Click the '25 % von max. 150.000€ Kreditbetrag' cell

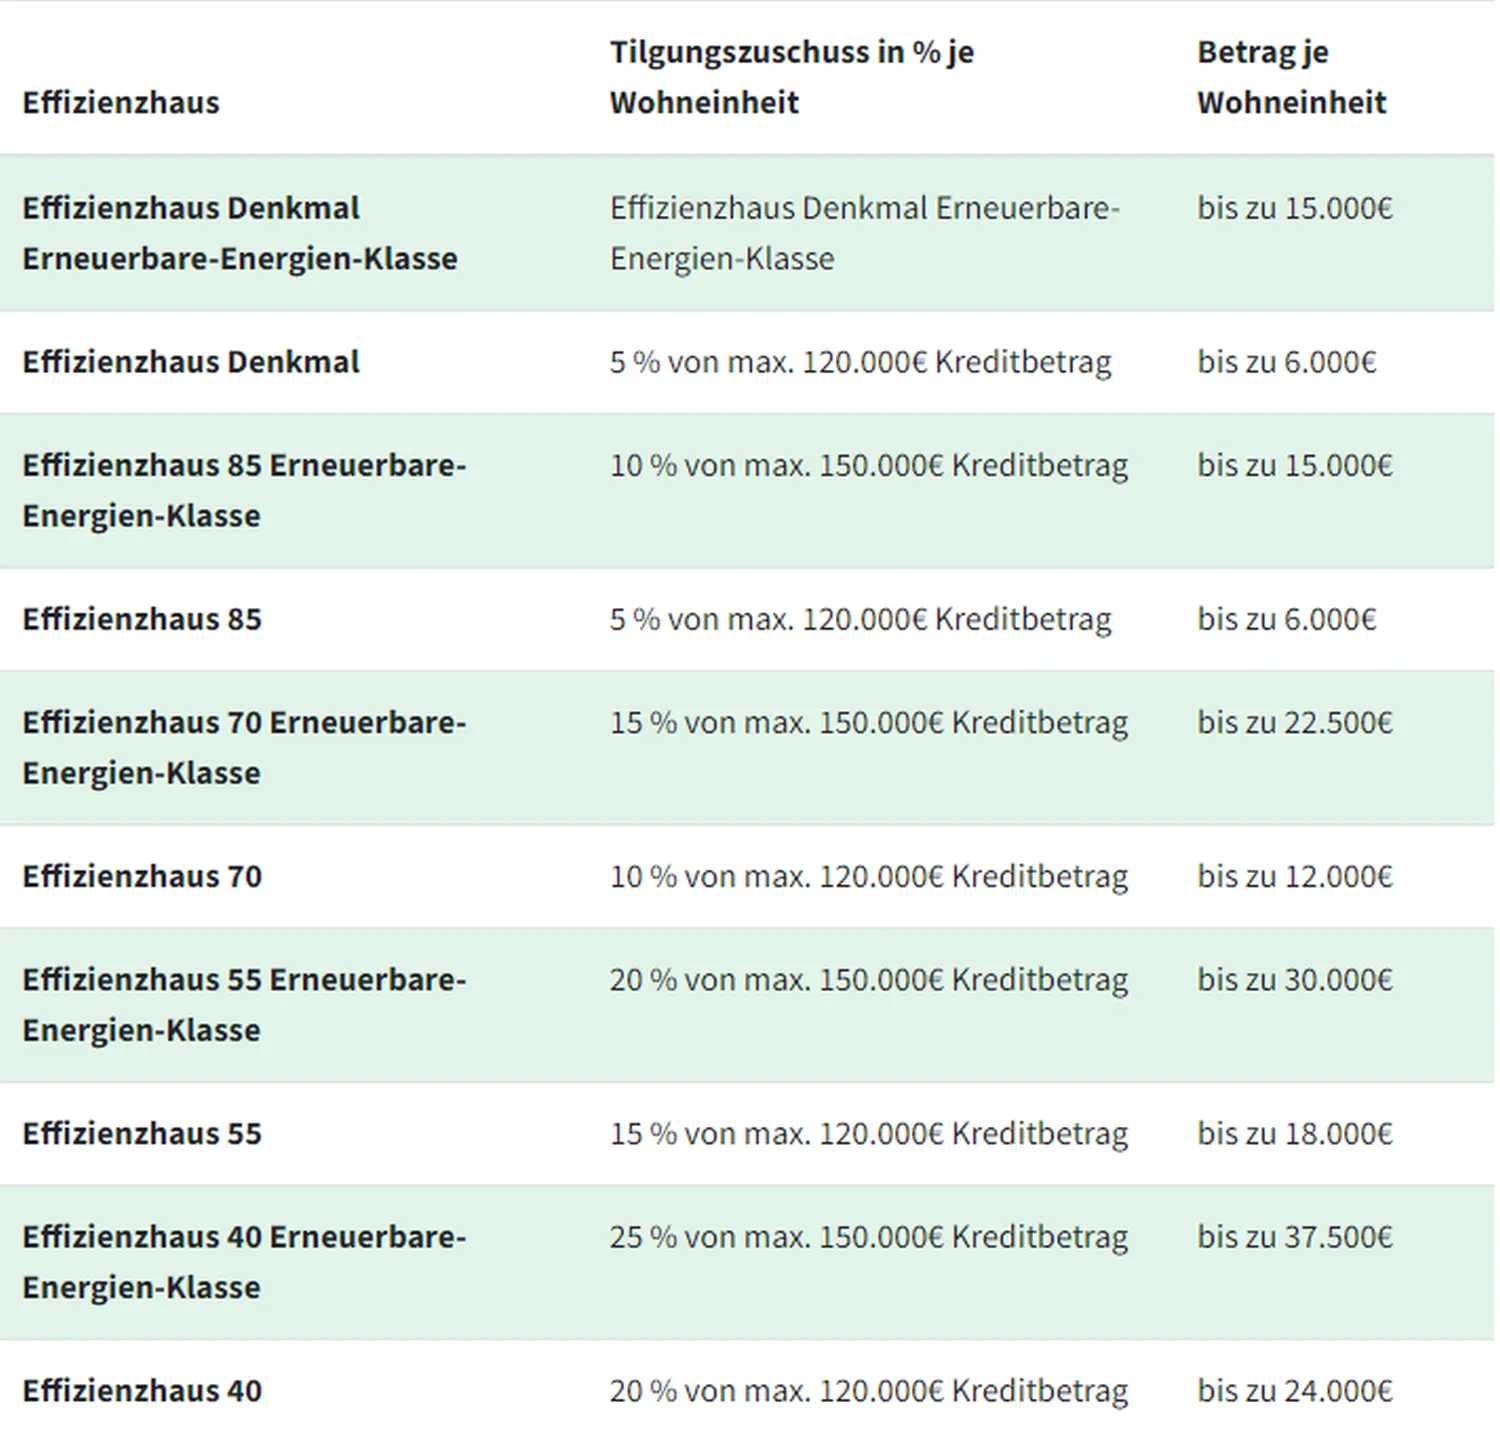tap(868, 1237)
